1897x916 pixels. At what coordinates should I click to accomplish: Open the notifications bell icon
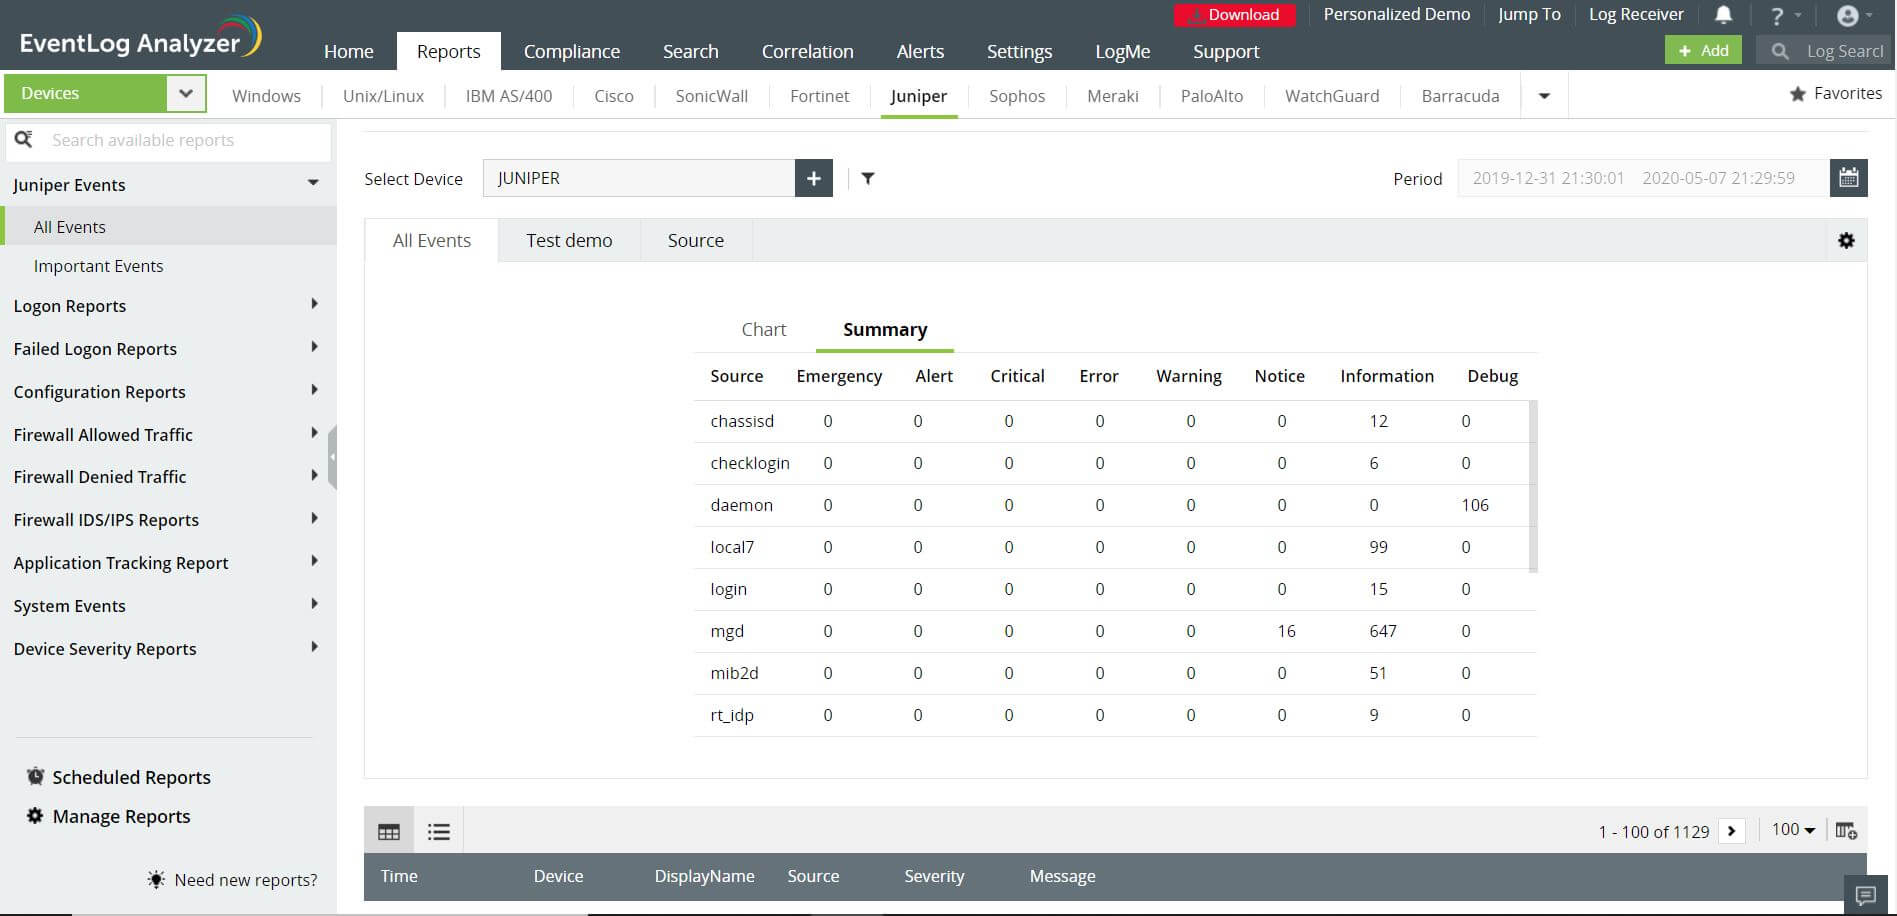pyautogui.click(x=1724, y=15)
